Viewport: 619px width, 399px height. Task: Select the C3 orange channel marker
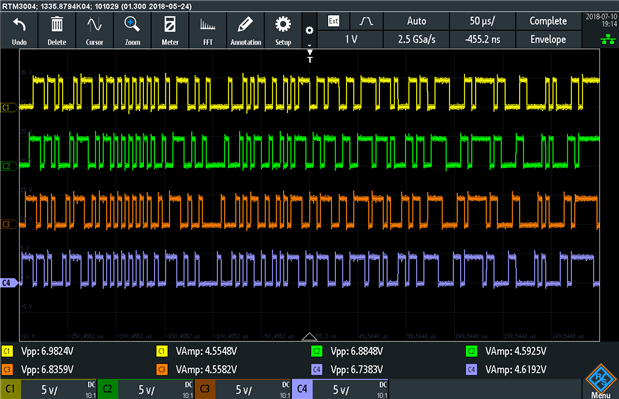click(x=8, y=224)
